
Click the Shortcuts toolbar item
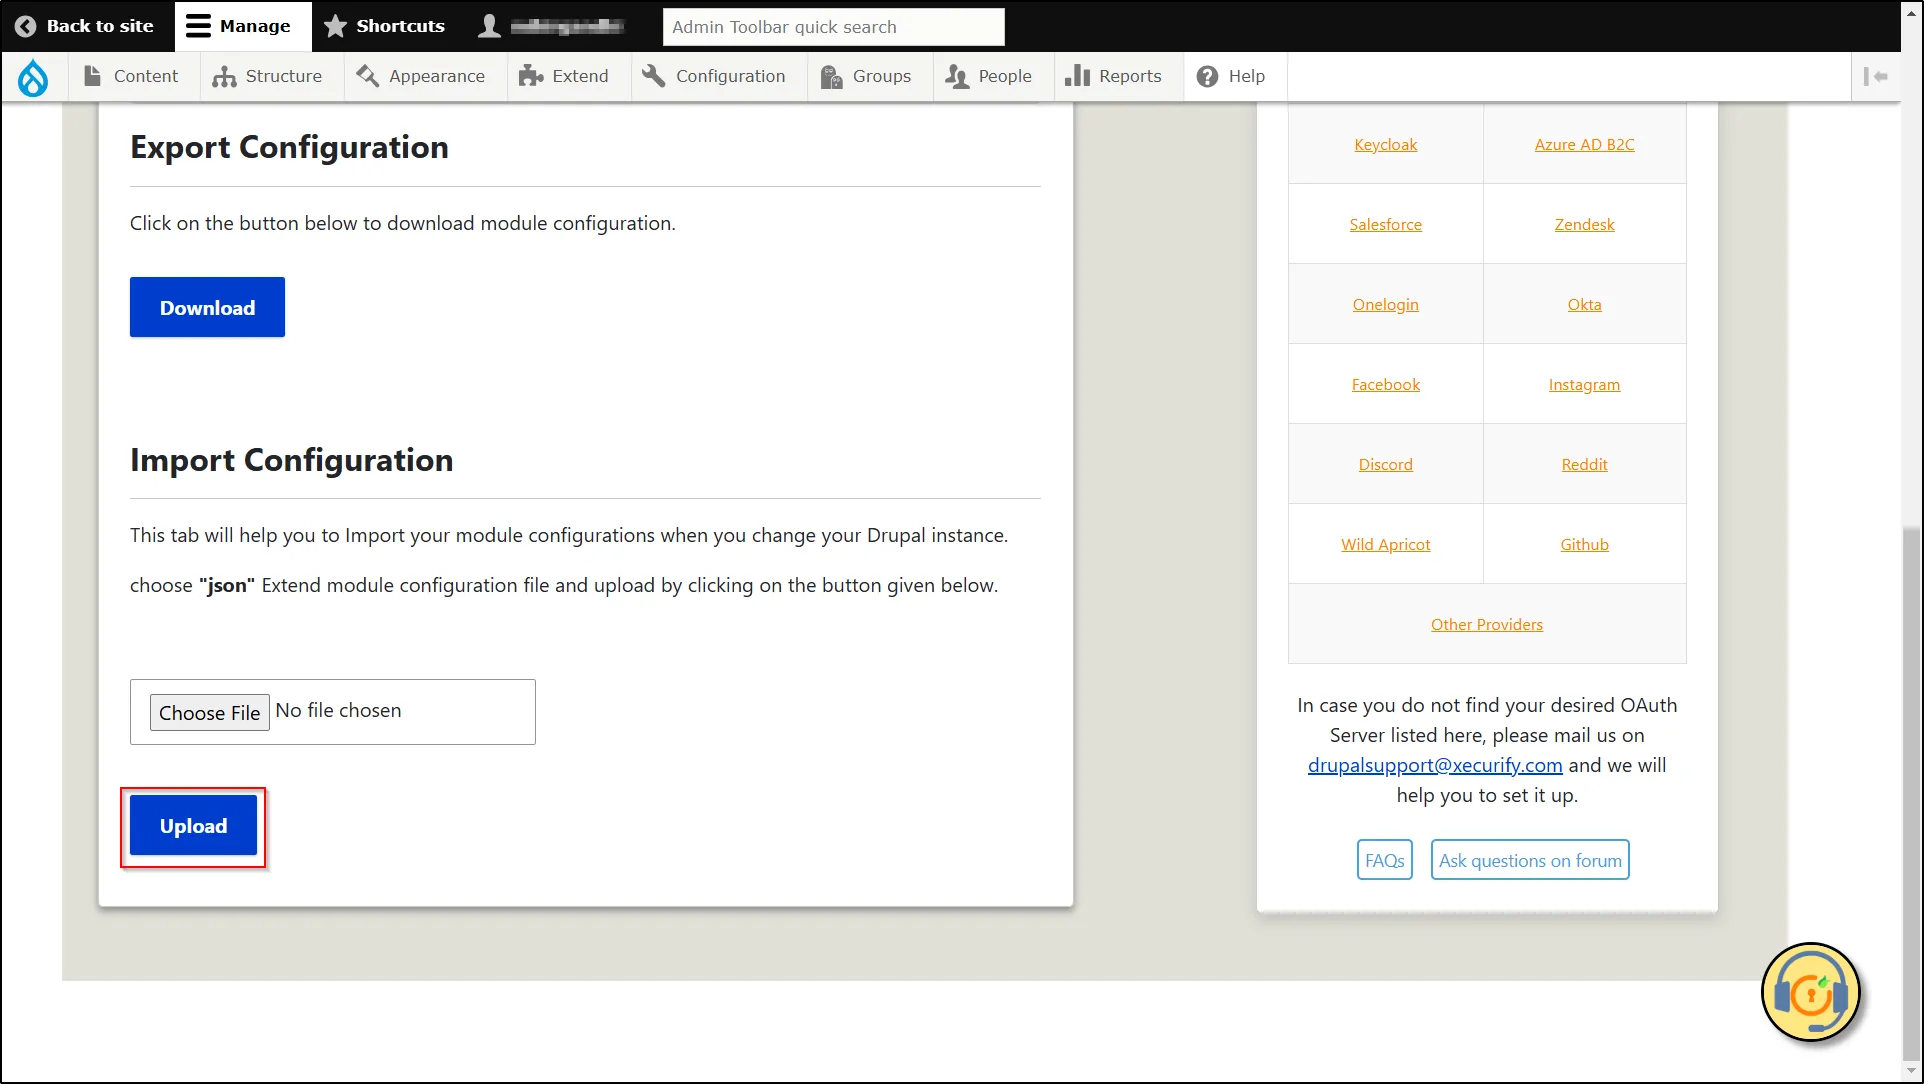point(385,25)
